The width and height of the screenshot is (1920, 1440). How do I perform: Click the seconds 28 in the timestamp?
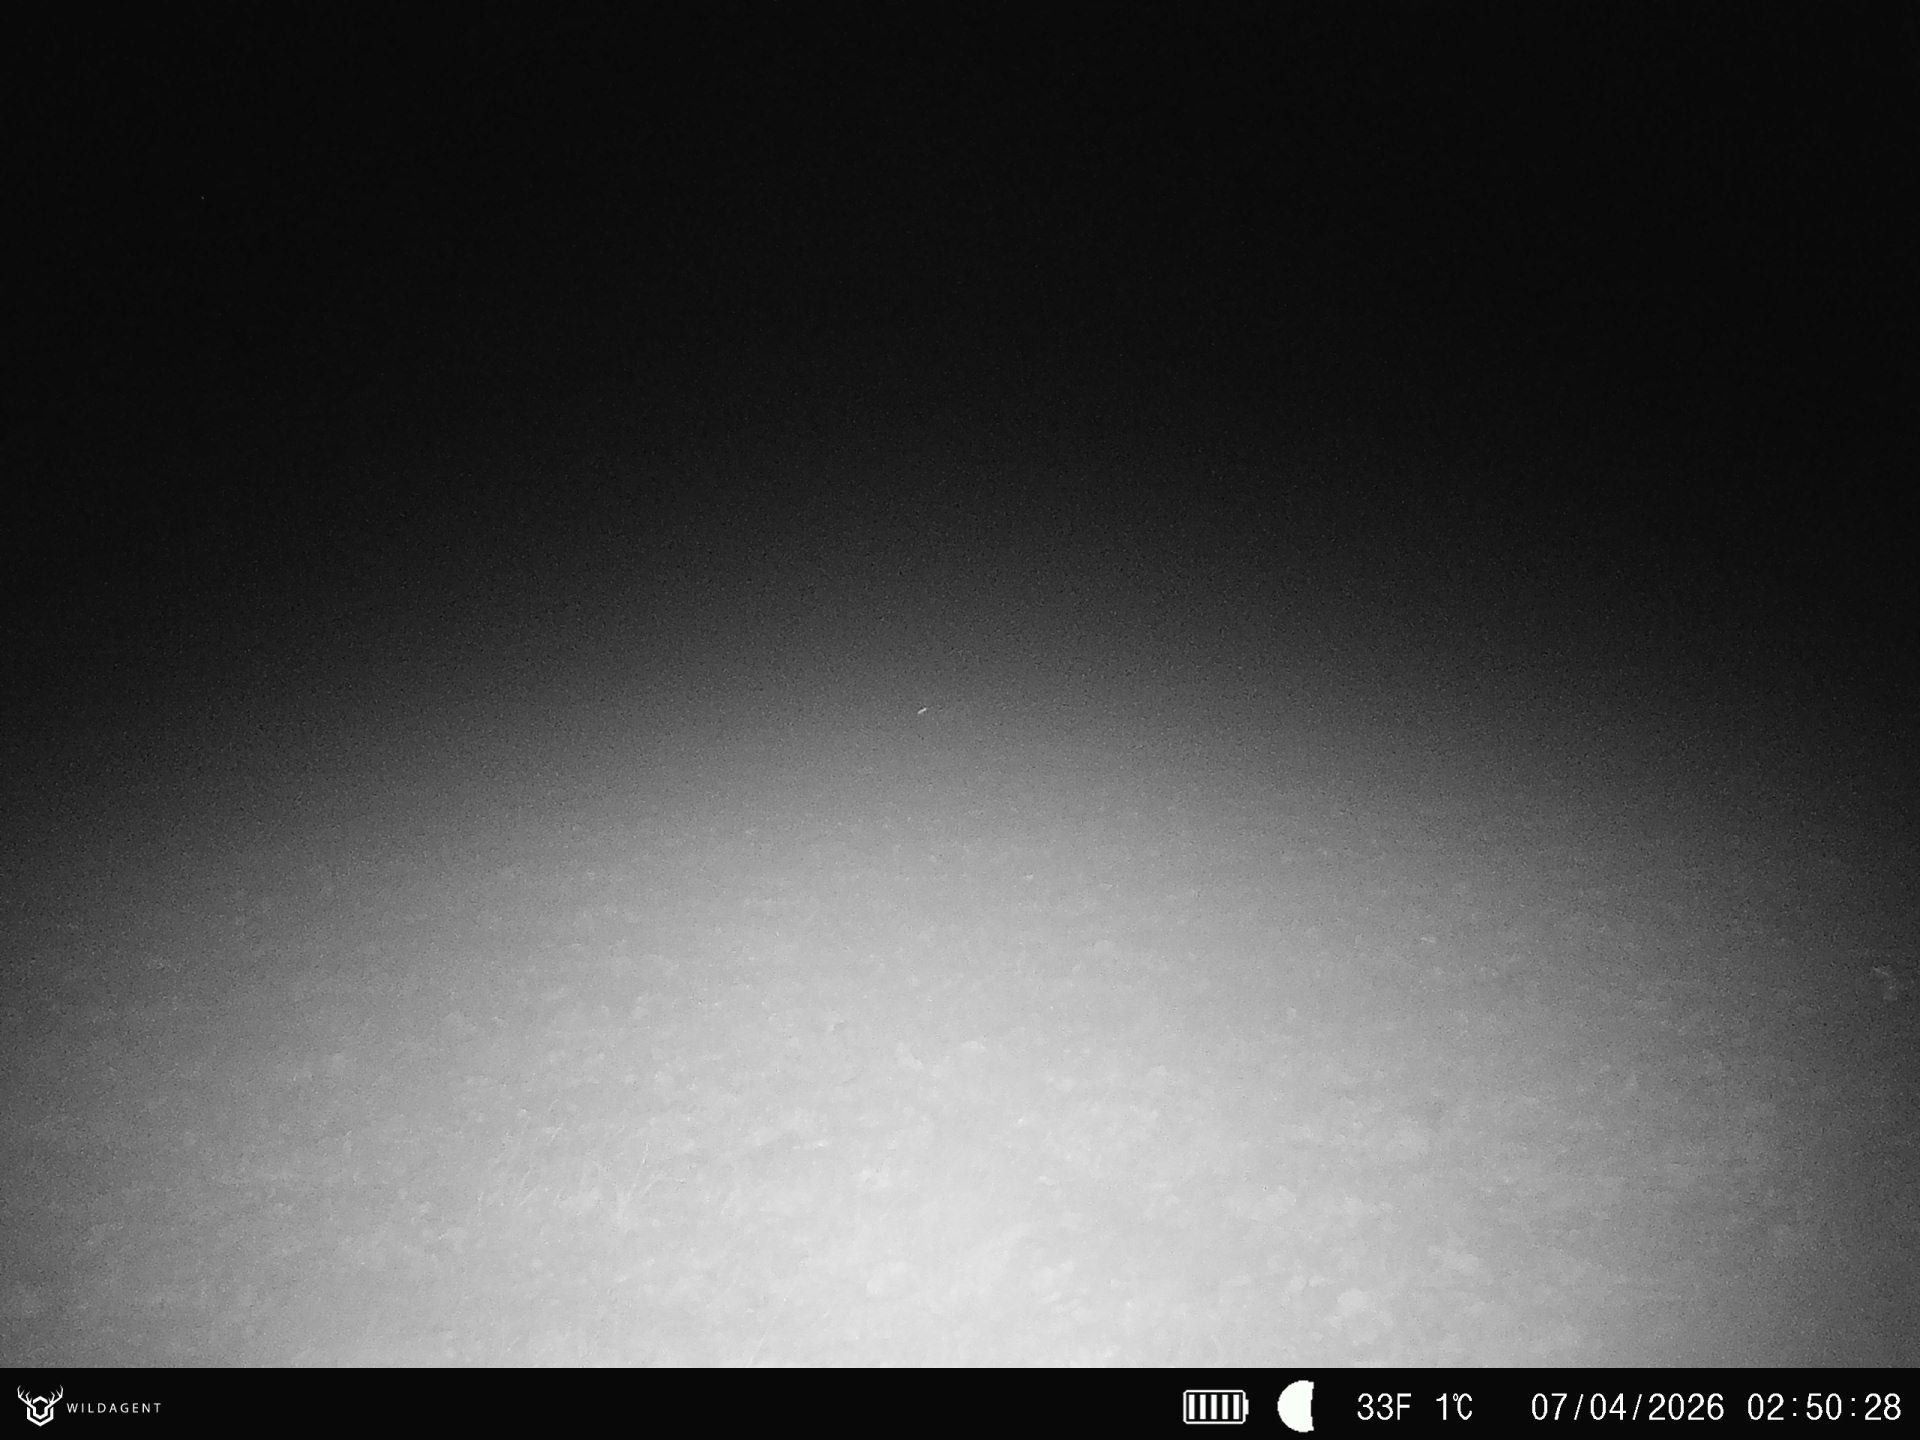(1881, 1407)
